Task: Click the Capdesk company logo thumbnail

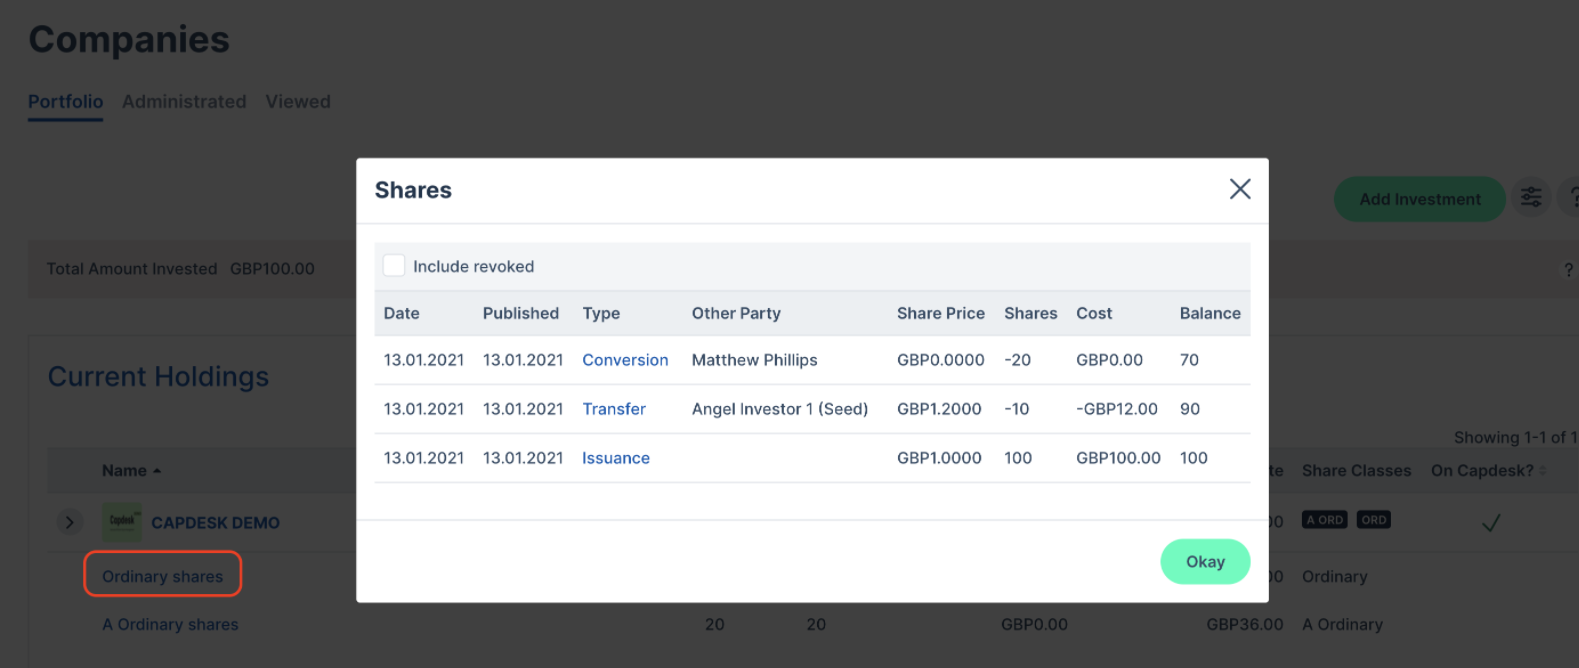Action: point(122,522)
